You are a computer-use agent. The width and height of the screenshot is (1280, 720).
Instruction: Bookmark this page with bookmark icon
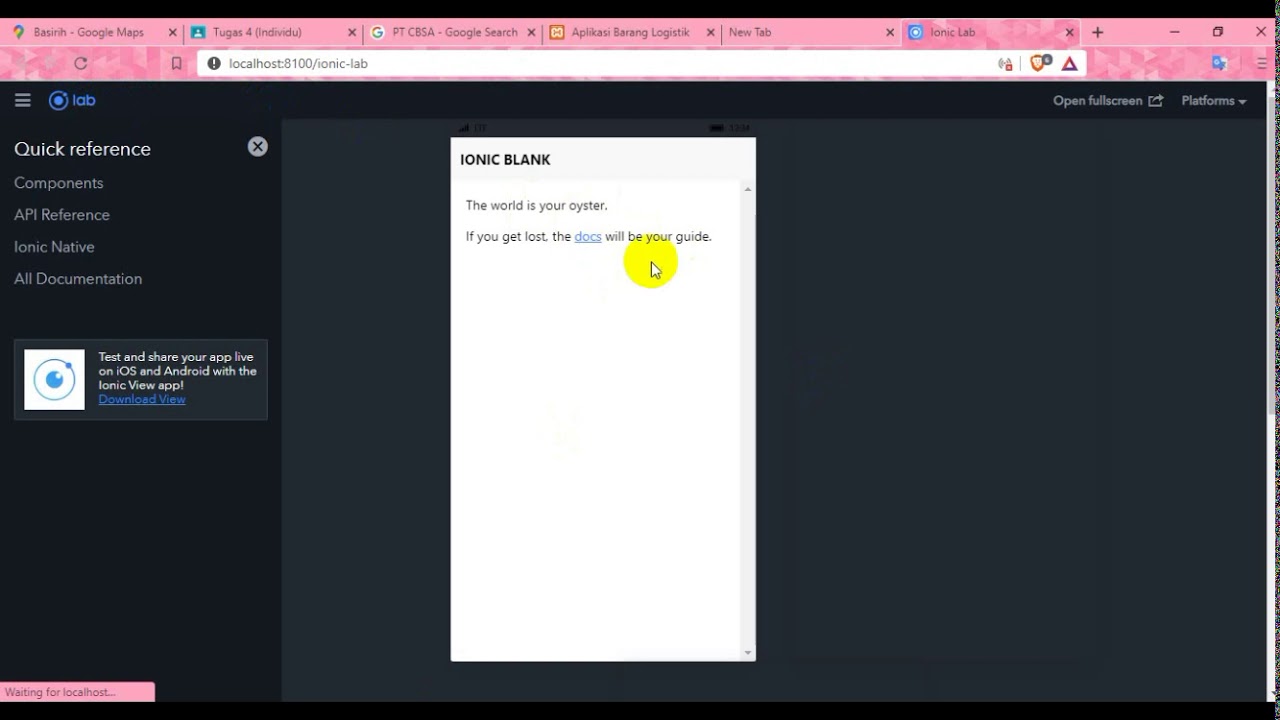tap(177, 63)
